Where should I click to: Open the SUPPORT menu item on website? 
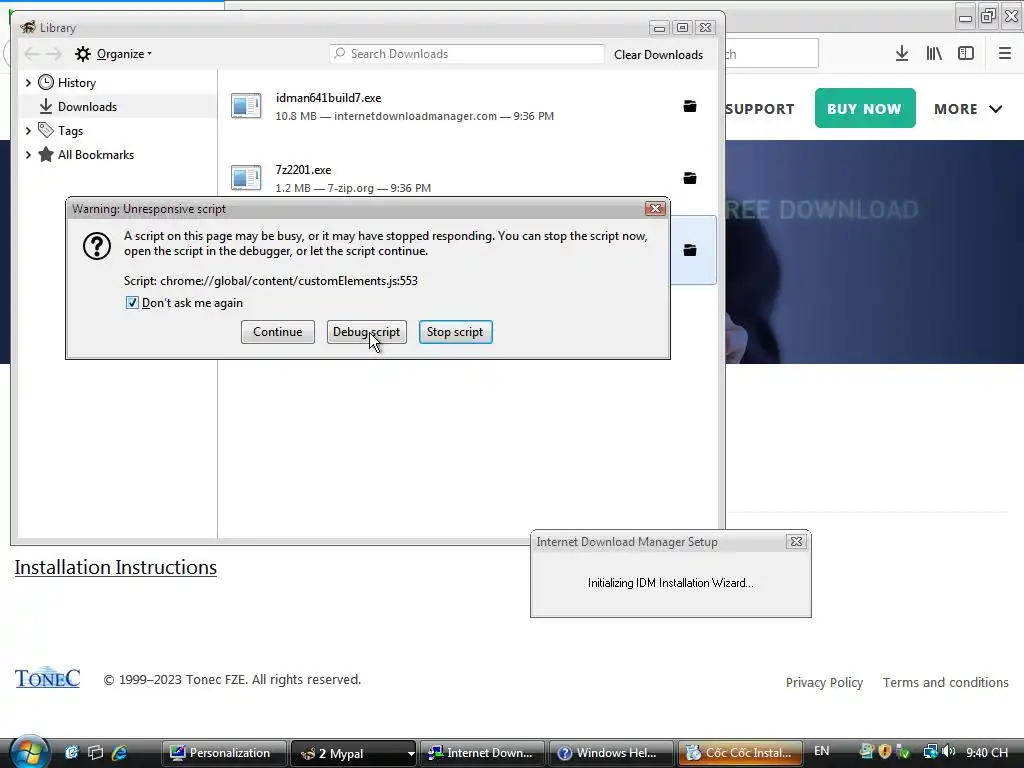pyautogui.click(x=760, y=109)
